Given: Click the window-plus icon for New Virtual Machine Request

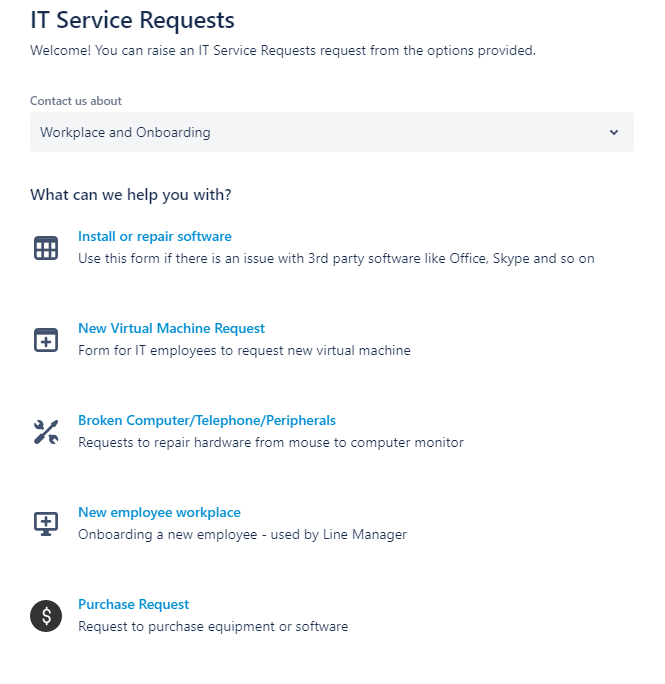Looking at the screenshot, I should pyautogui.click(x=46, y=340).
